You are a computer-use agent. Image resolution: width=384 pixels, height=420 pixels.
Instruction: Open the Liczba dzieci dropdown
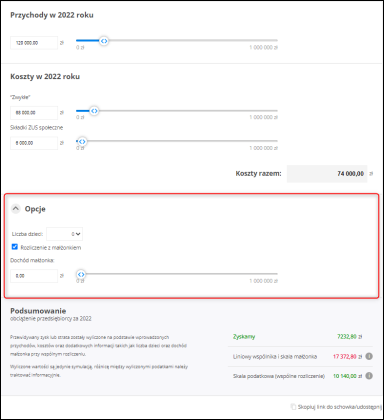pos(65,234)
